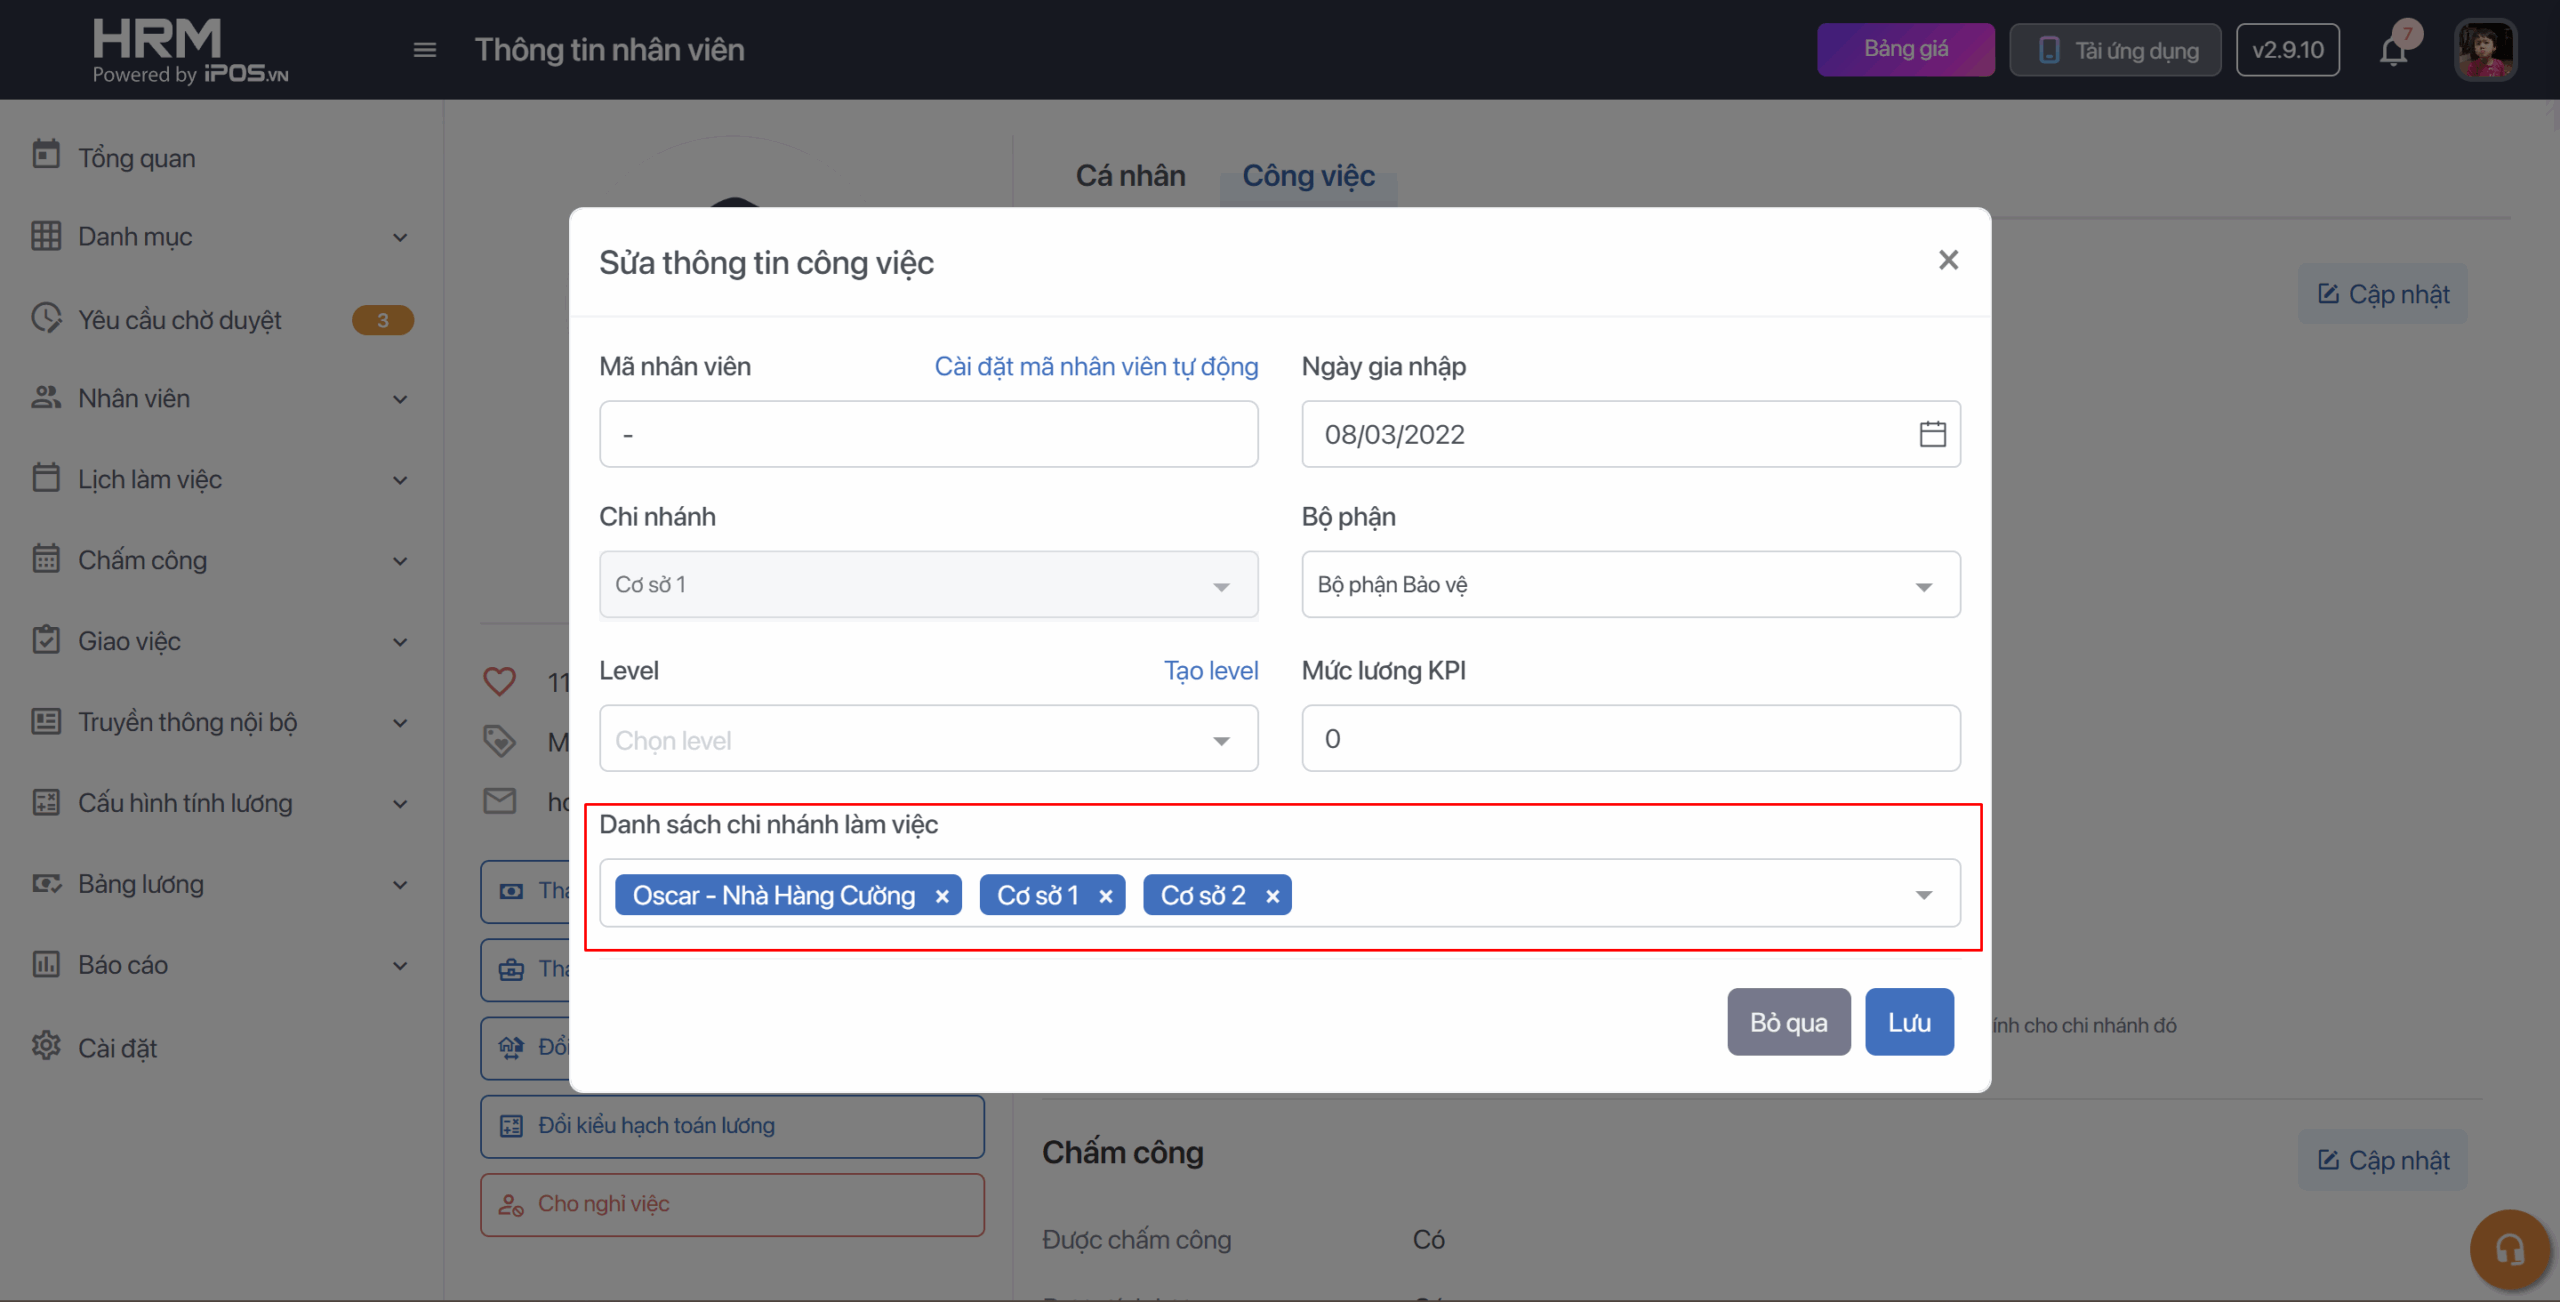Remove the Cơ sở 2 branch tag
Screen dimensions: 2560x1302
(1272, 896)
